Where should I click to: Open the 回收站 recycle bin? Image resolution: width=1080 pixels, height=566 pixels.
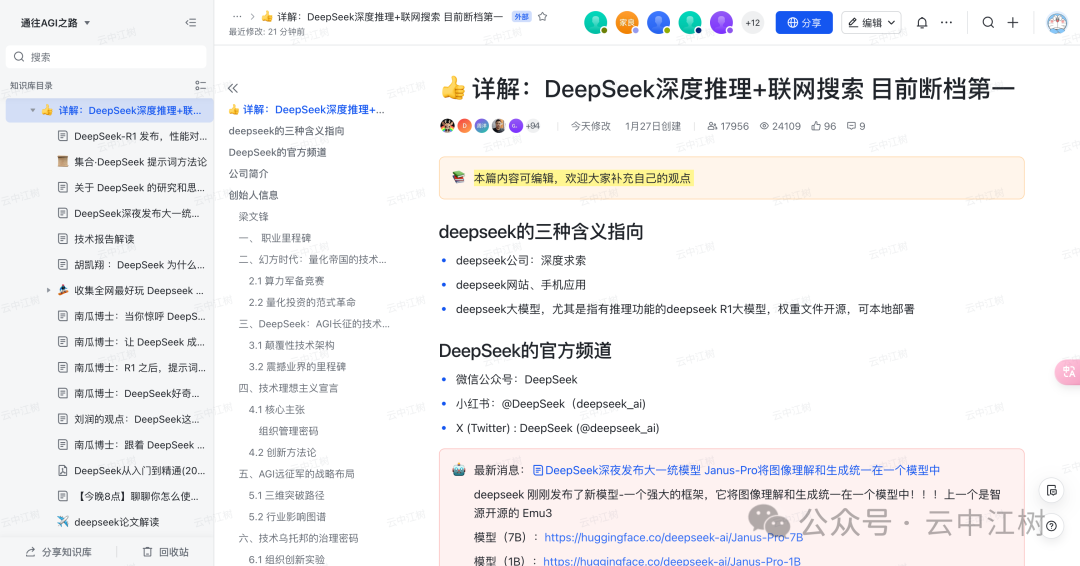point(165,552)
